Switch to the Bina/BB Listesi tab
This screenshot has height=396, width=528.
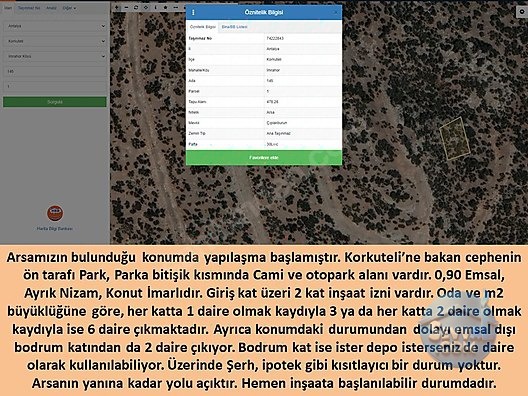click(234, 27)
